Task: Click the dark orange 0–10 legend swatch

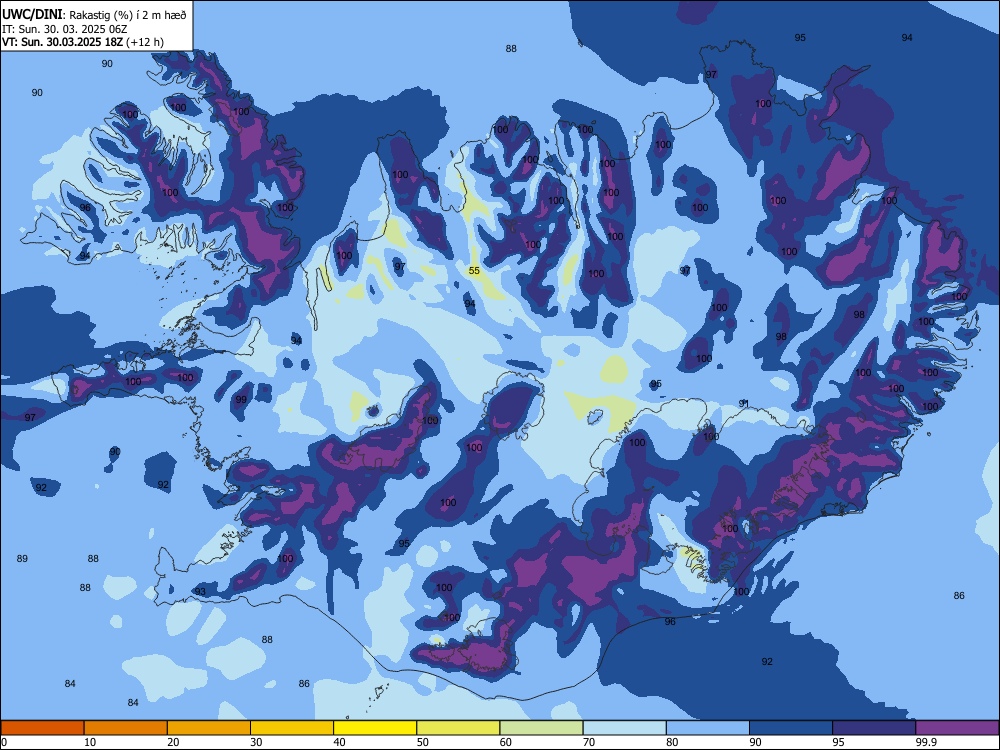Action: click(x=42, y=728)
